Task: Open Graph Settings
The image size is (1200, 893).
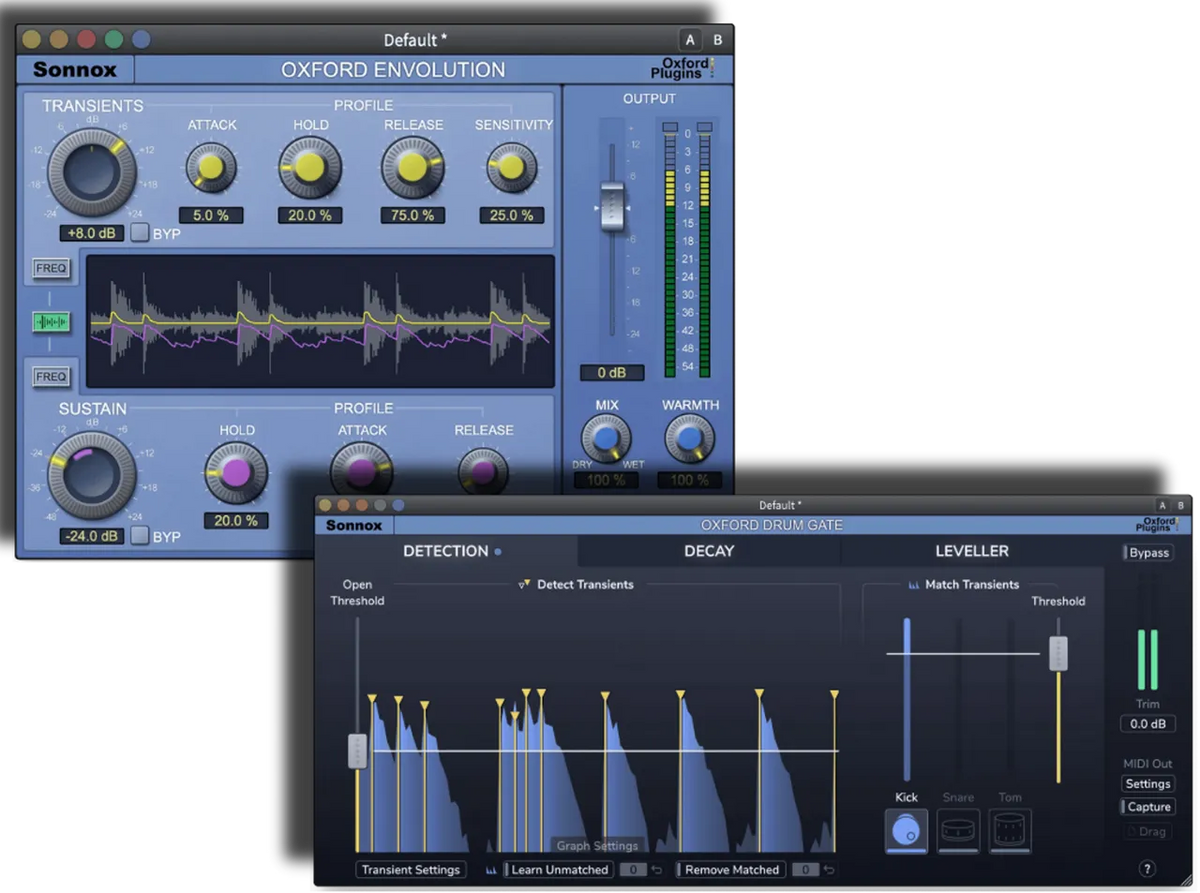Action: (x=597, y=845)
